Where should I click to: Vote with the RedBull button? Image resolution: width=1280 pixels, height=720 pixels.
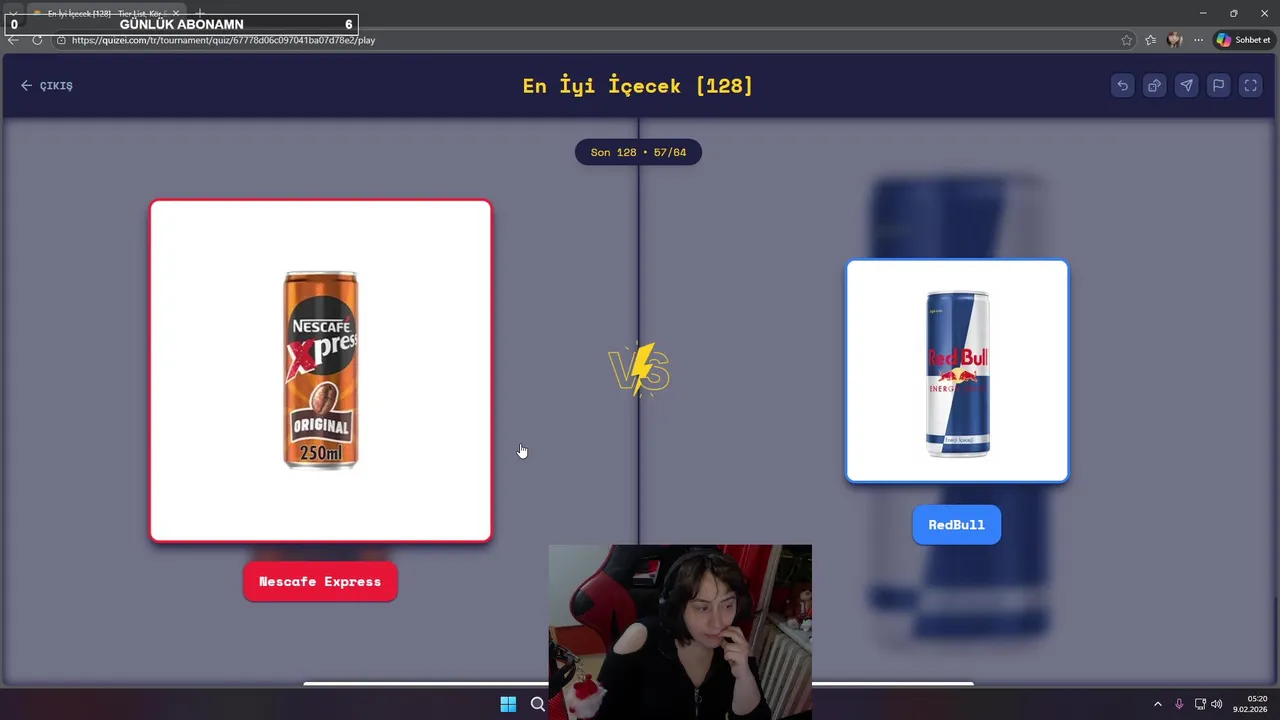956,525
